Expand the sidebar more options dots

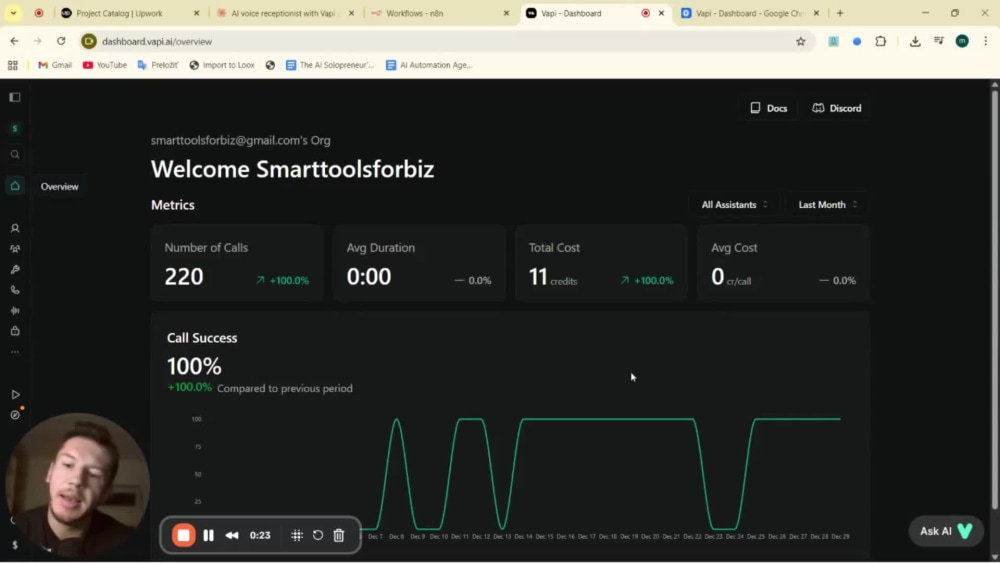tap(15, 352)
